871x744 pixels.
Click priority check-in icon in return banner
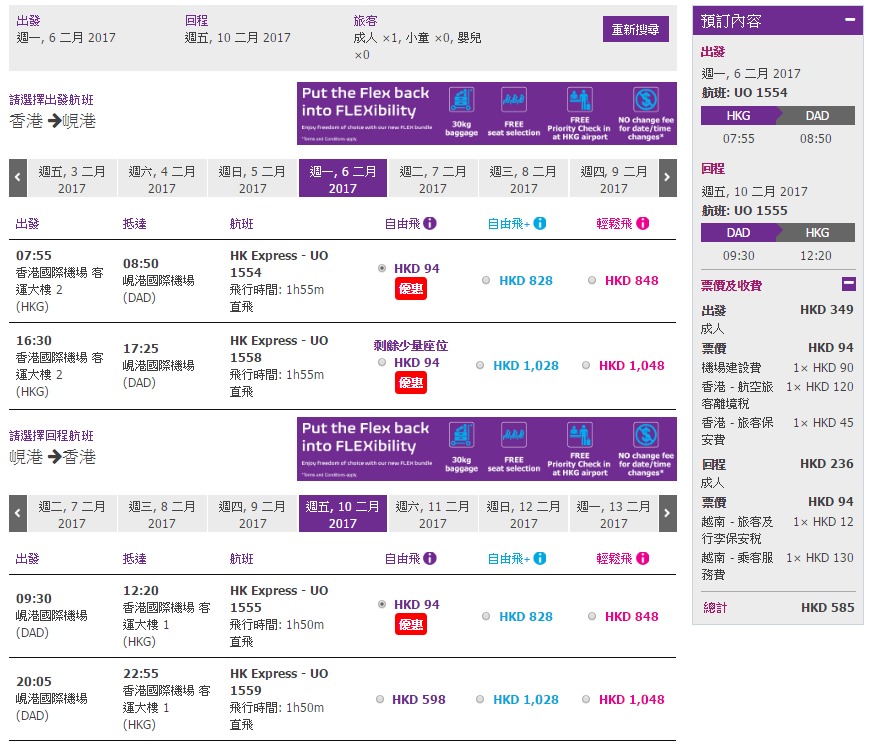pos(579,436)
